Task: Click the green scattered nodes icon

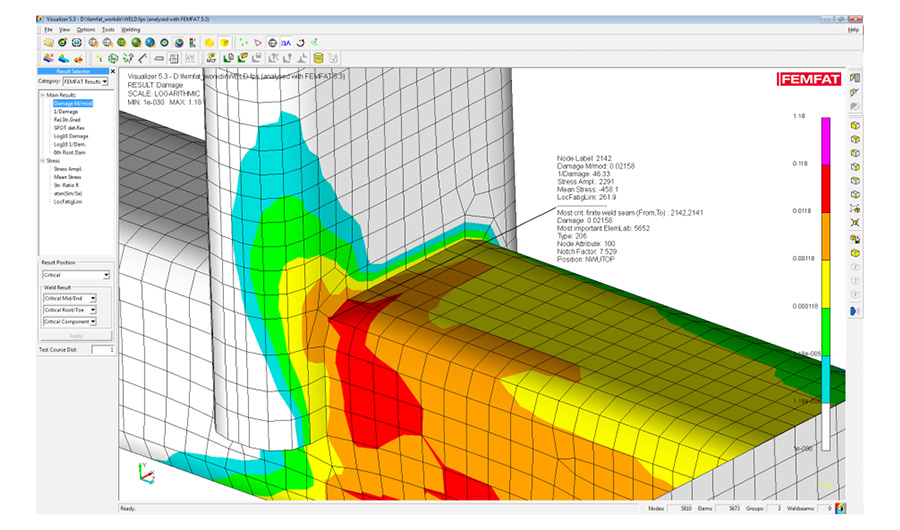Action: pyautogui.click(x=243, y=42)
